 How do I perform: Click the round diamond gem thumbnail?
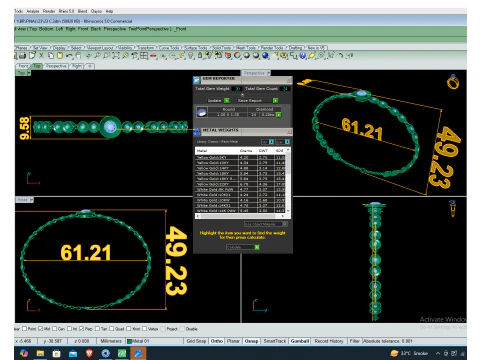pyautogui.click(x=202, y=112)
